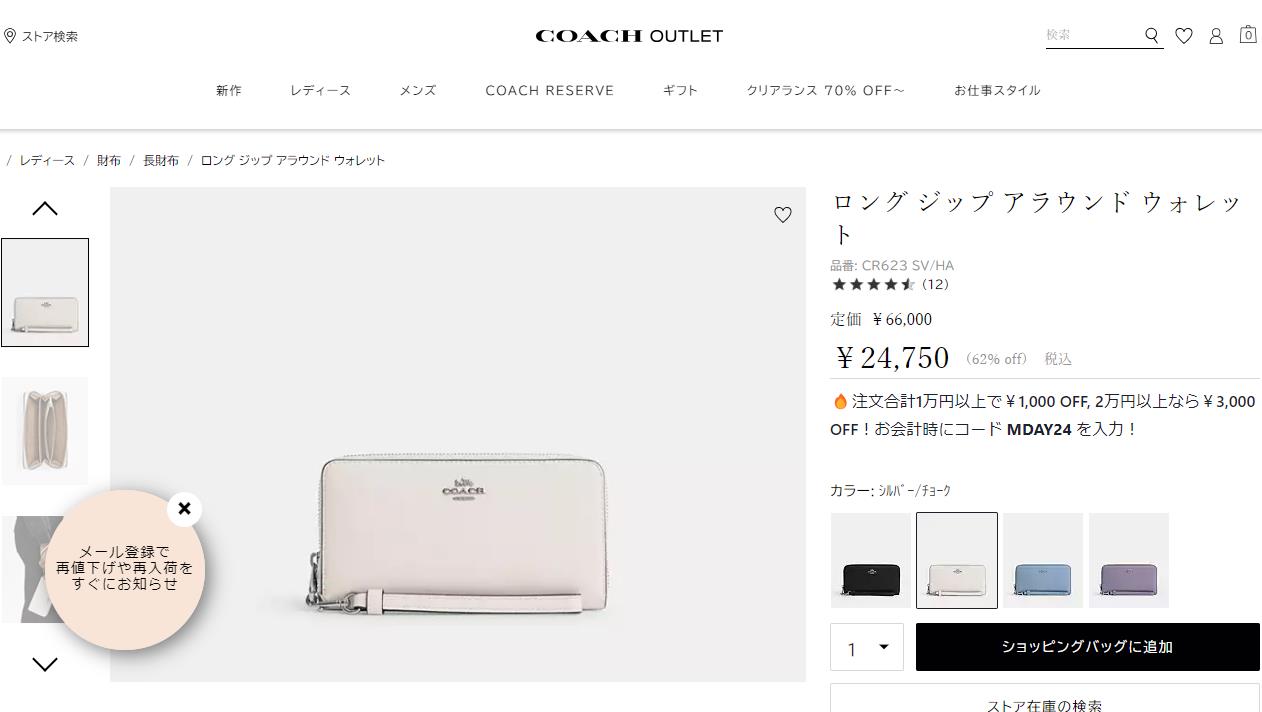Open the wishlist heart icon in header
The height and width of the screenshot is (712, 1262).
tap(1184, 36)
